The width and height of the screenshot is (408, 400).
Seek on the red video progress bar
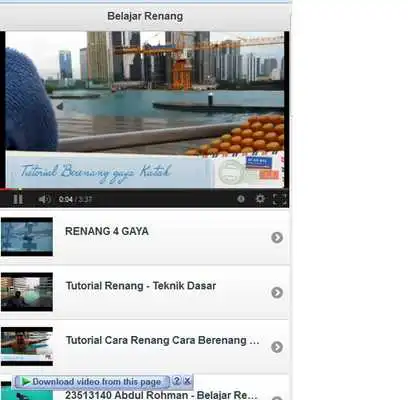pyautogui.click(x=144, y=189)
